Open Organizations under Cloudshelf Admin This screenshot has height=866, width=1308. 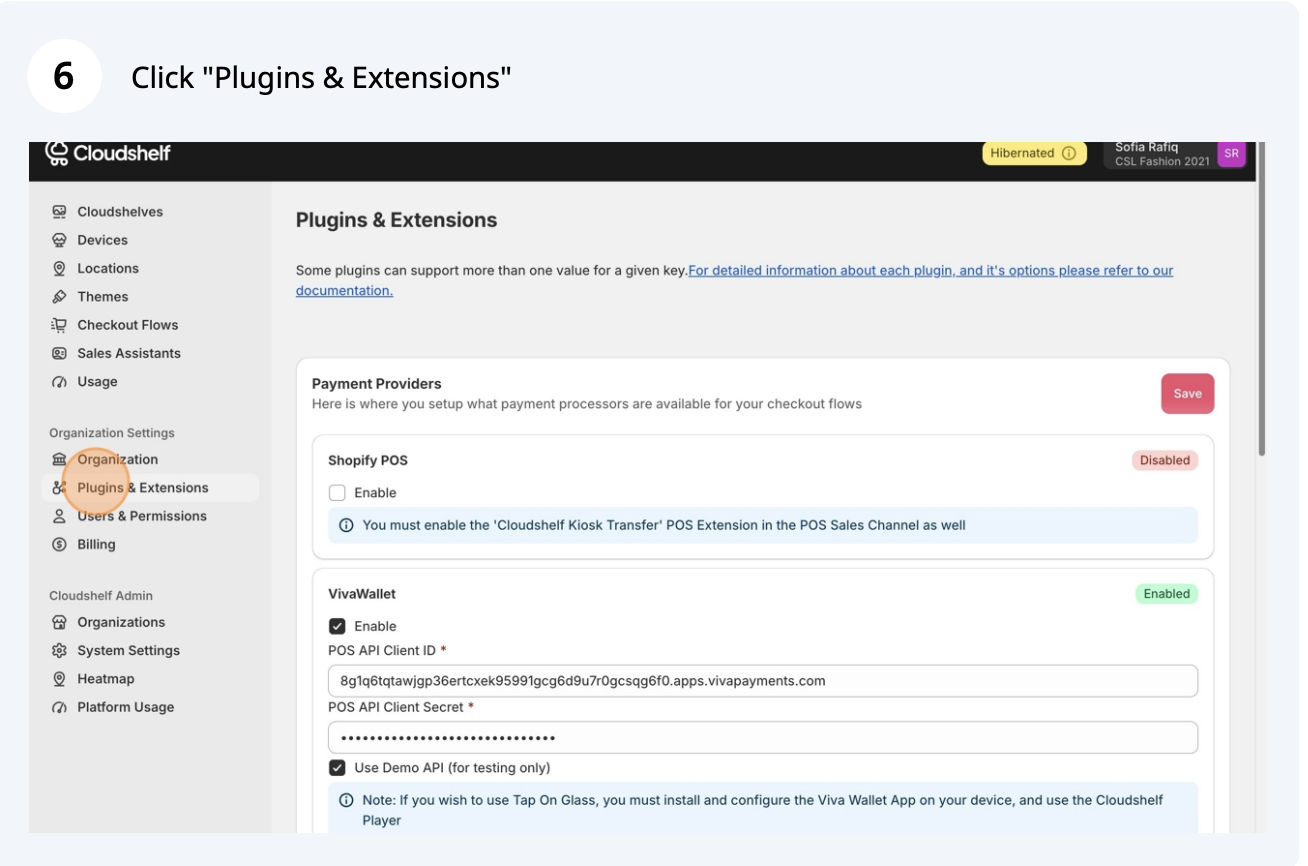coord(121,622)
